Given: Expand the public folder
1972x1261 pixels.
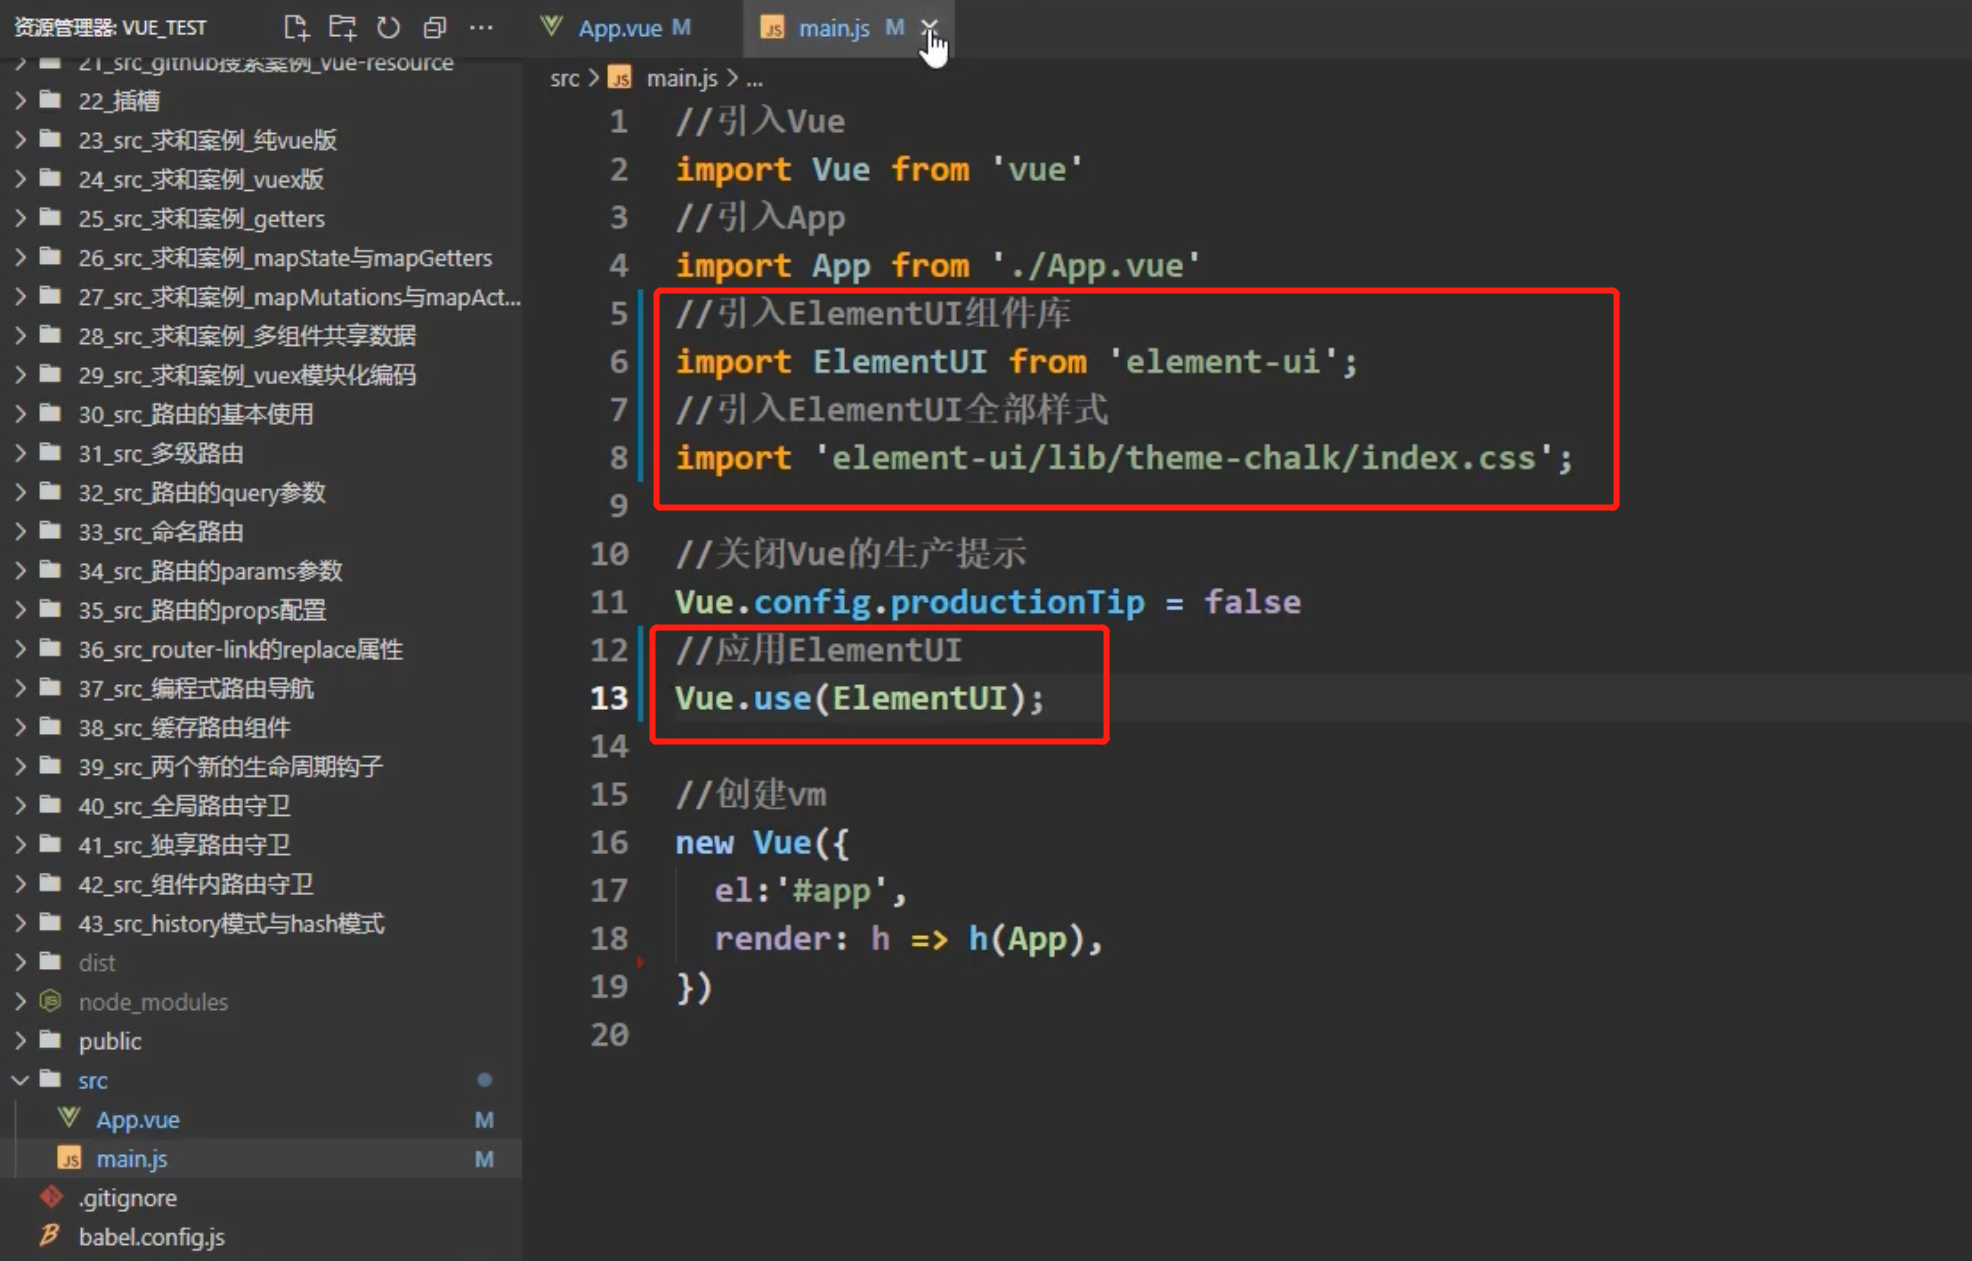Looking at the screenshot, I should click(20, 1040).
